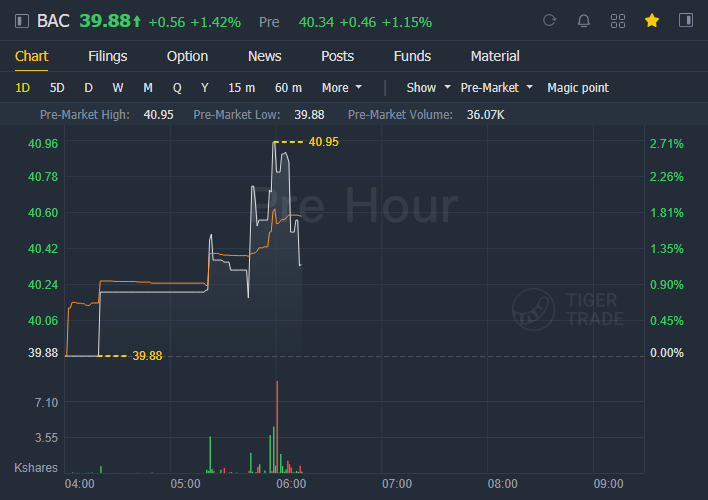
Task: Open the Show dropdown
Action: point(429,88)
